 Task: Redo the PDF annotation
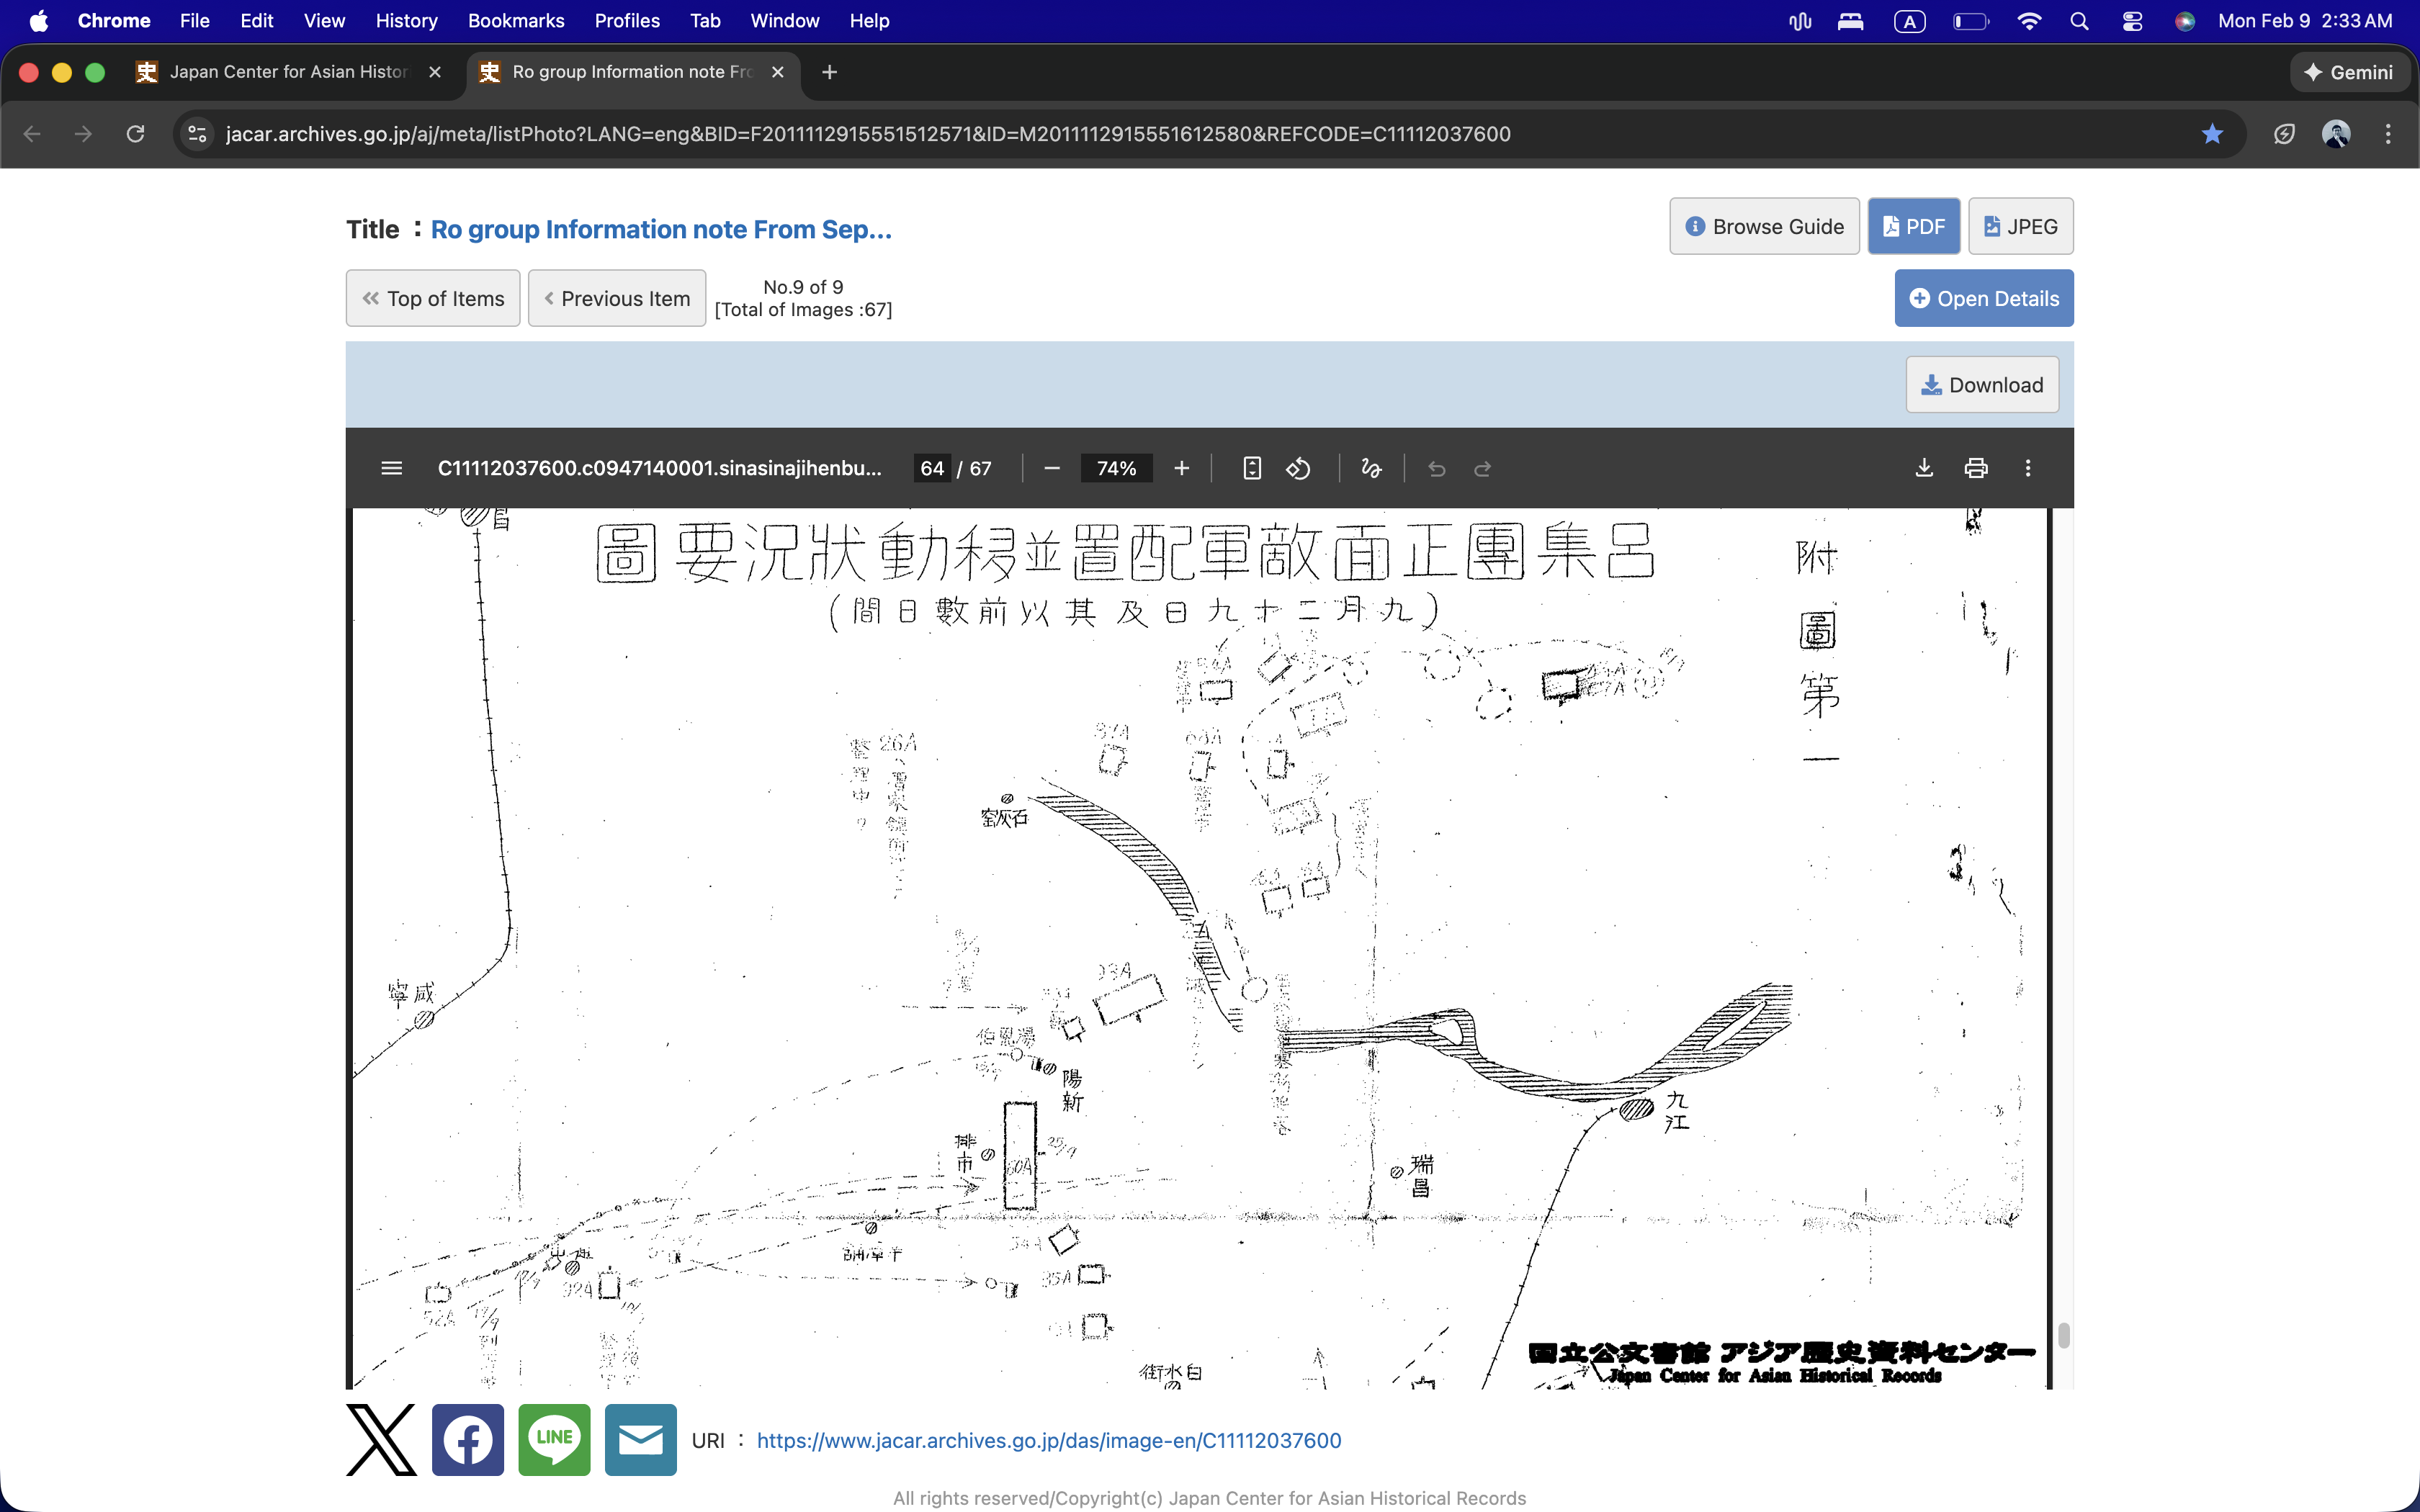pos(1482,468)
